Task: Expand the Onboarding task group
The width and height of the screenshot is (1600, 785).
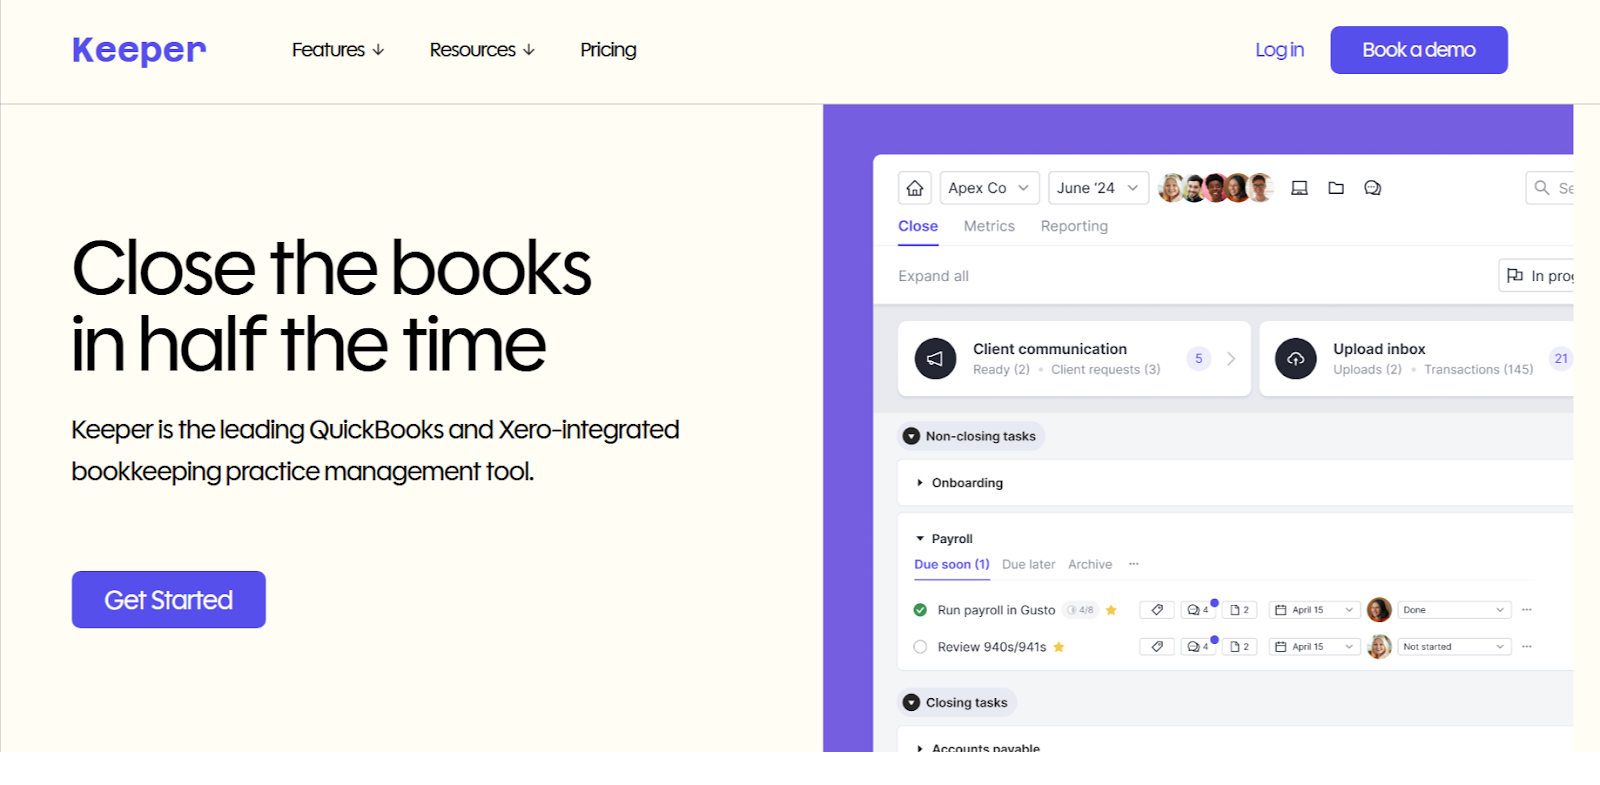Action: pos(920,483)
